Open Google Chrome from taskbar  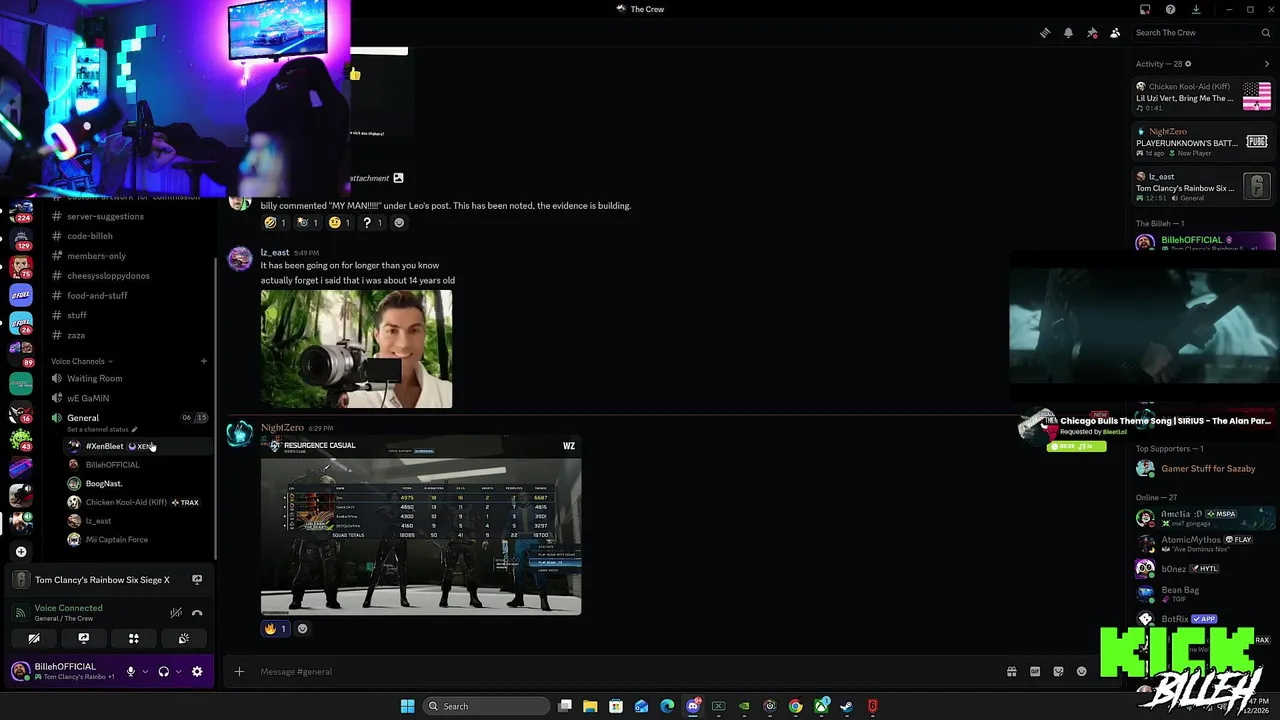(795, 706)
